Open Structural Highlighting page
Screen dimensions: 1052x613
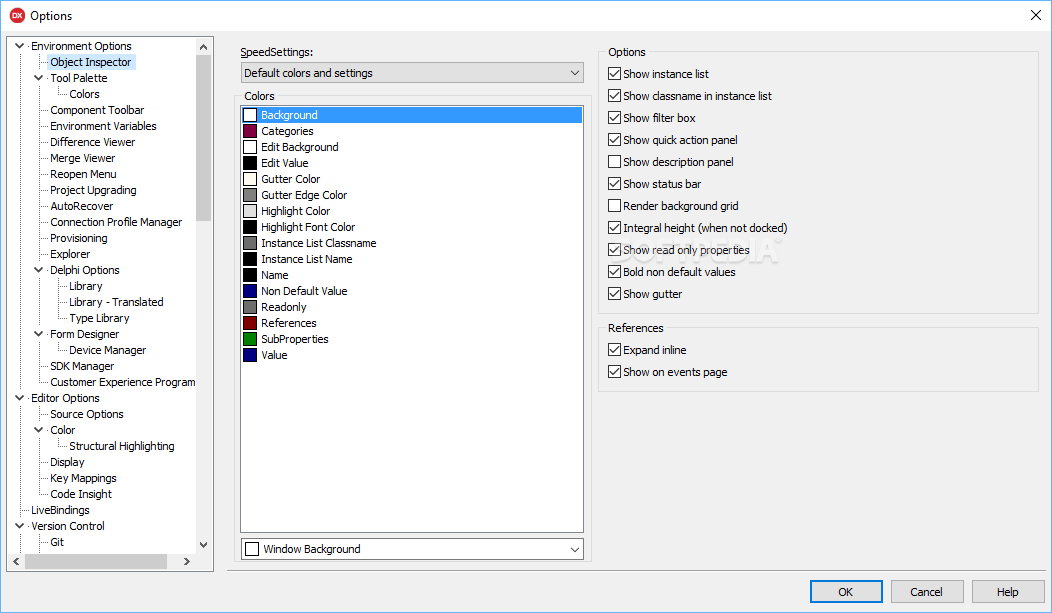coord(121,446)
